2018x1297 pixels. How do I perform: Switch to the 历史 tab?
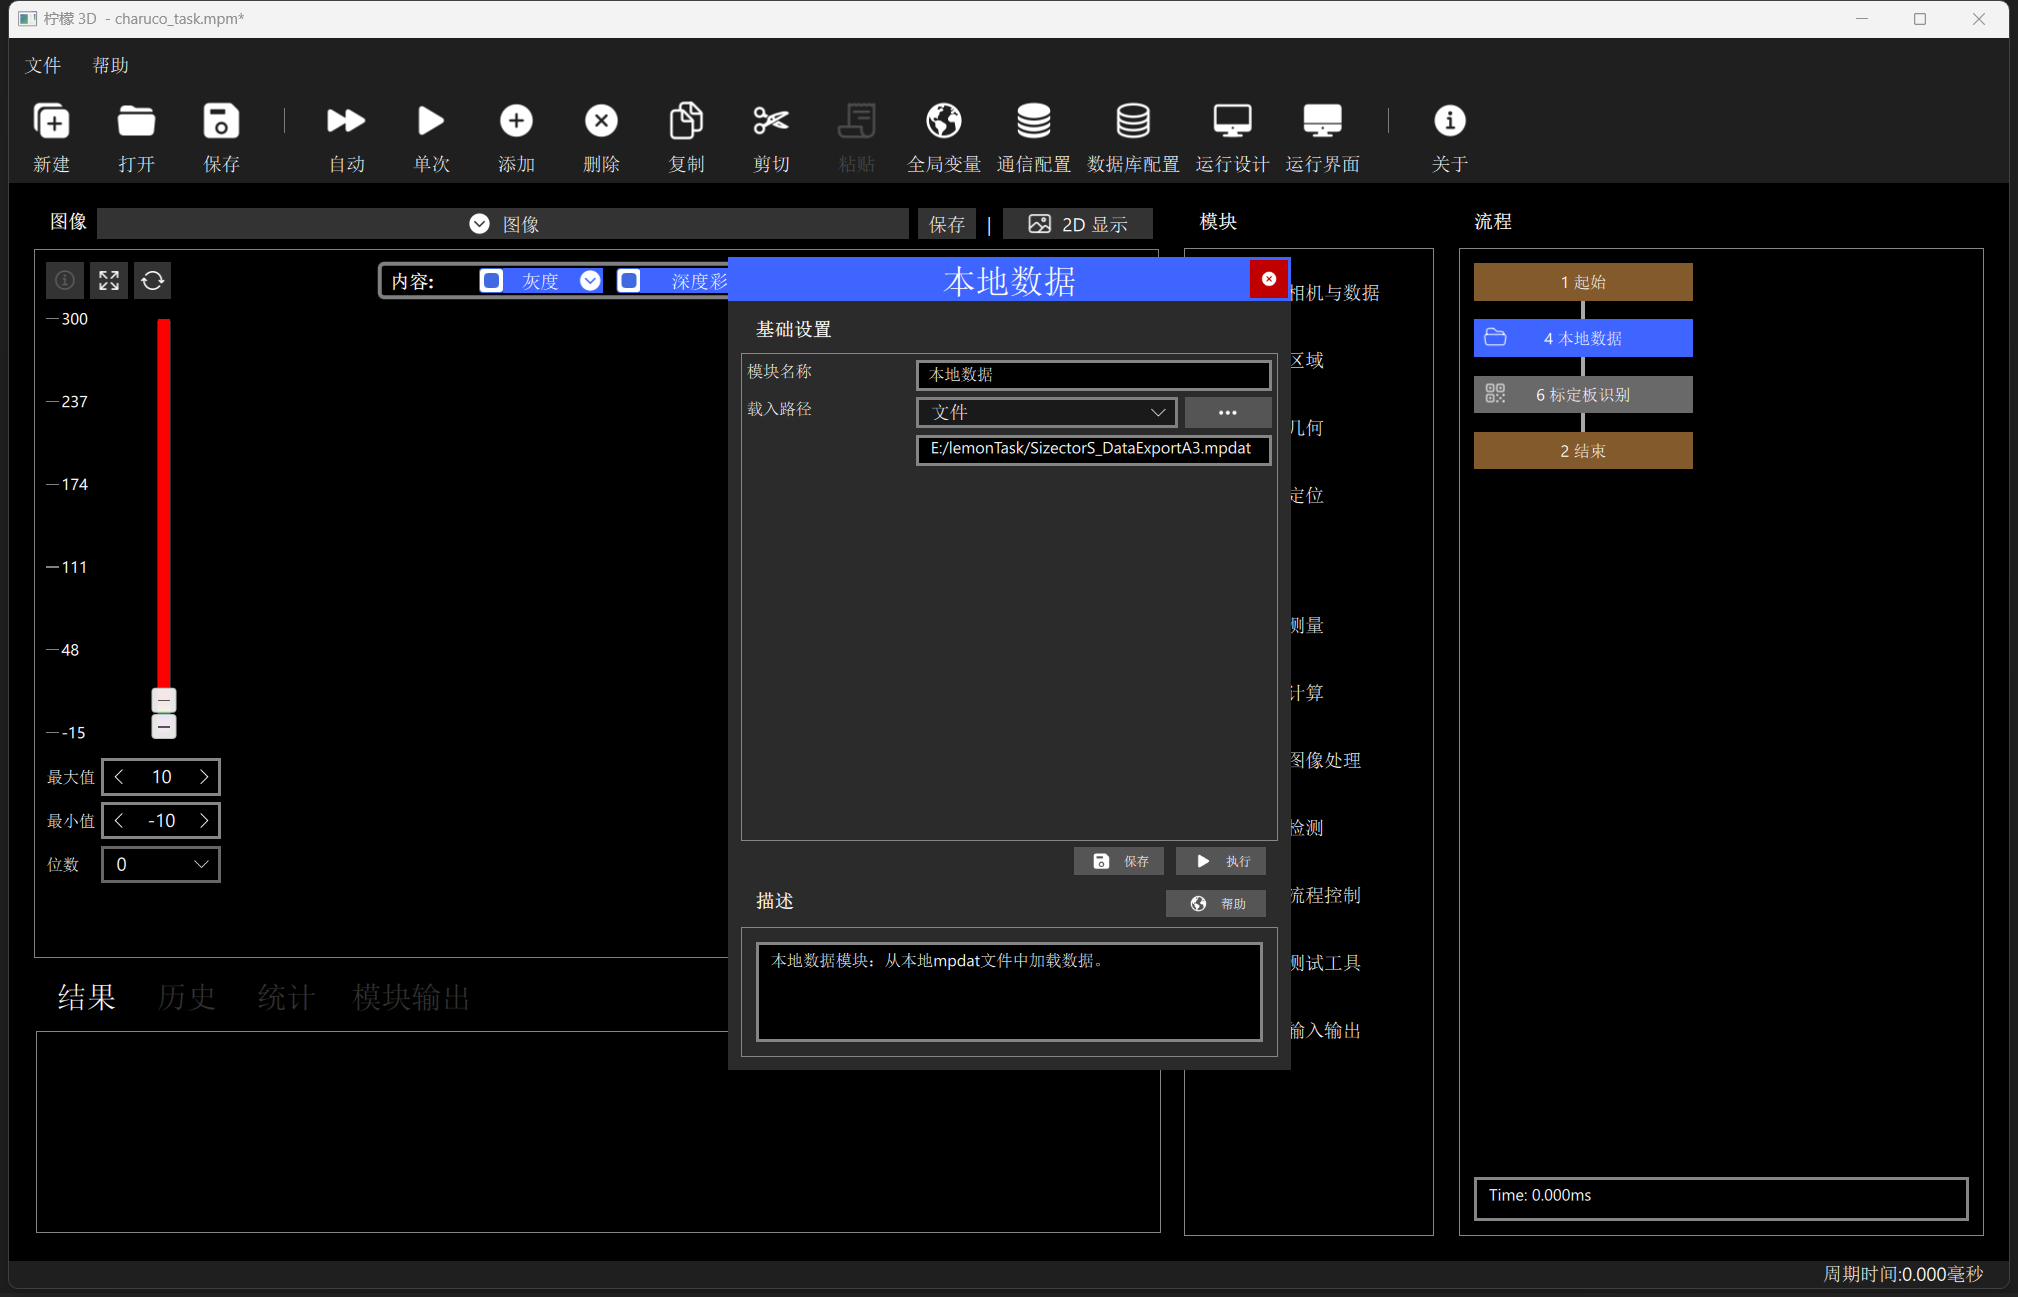186,997
